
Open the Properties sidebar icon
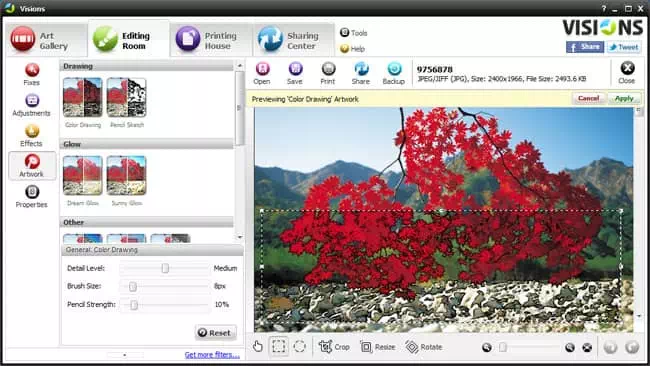tap(32, 196)
